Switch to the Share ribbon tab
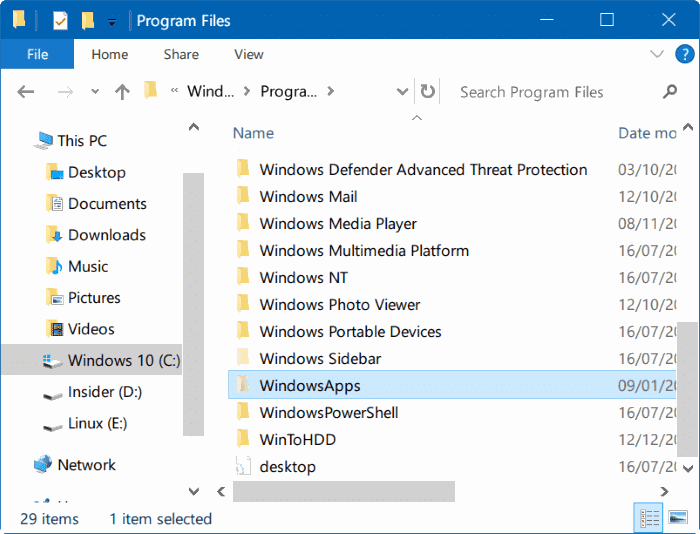 pyautogui.click(x=181, y=54)
